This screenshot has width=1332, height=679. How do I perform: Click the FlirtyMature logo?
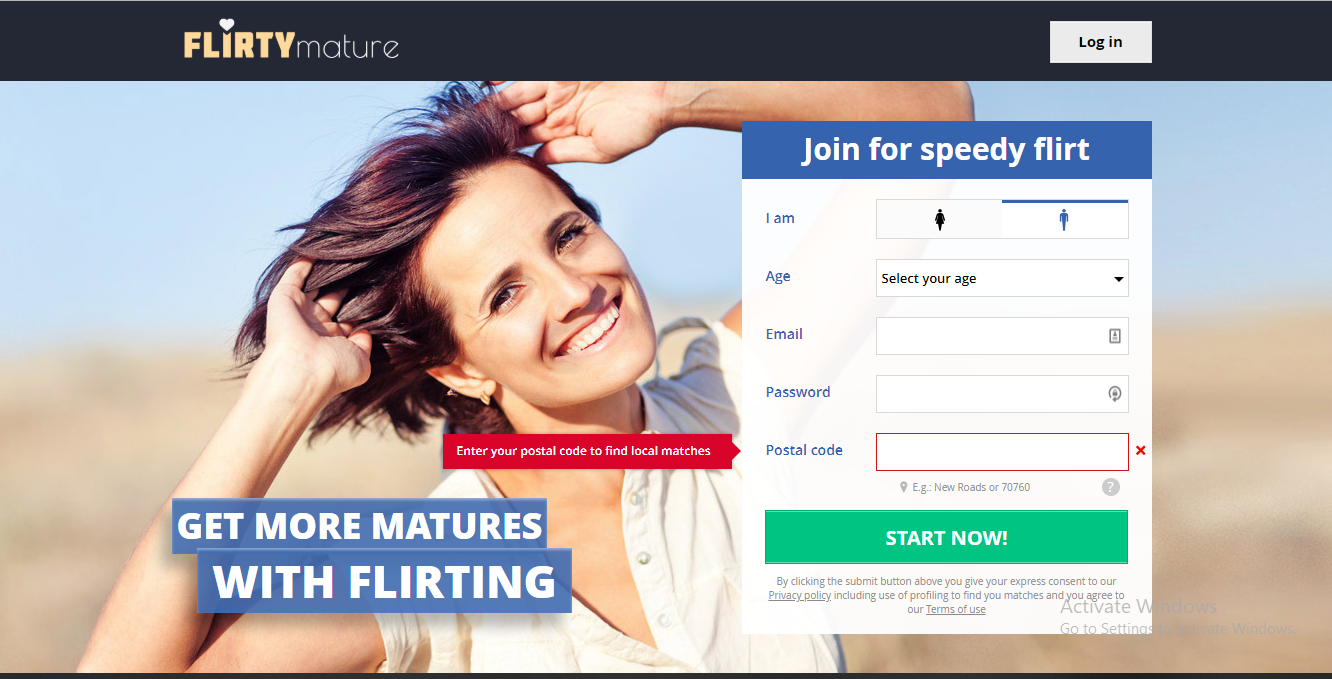click(291, 42)
